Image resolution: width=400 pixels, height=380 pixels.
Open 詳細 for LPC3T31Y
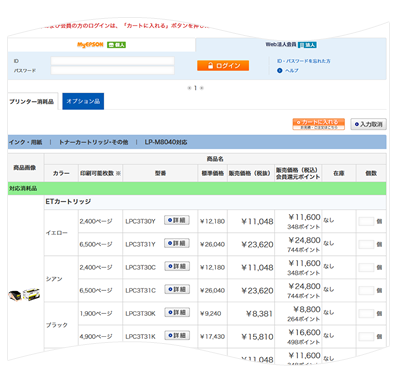(177, 243)
